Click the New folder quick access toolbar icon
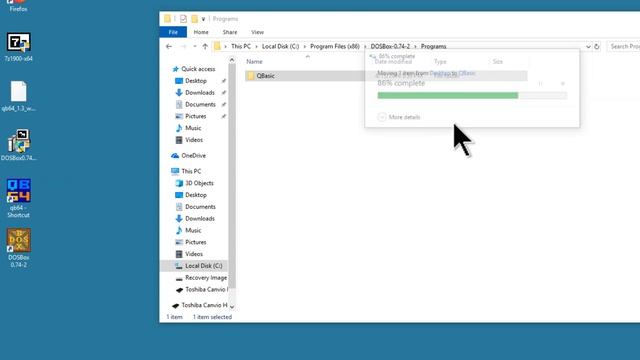 click(194, 19)
